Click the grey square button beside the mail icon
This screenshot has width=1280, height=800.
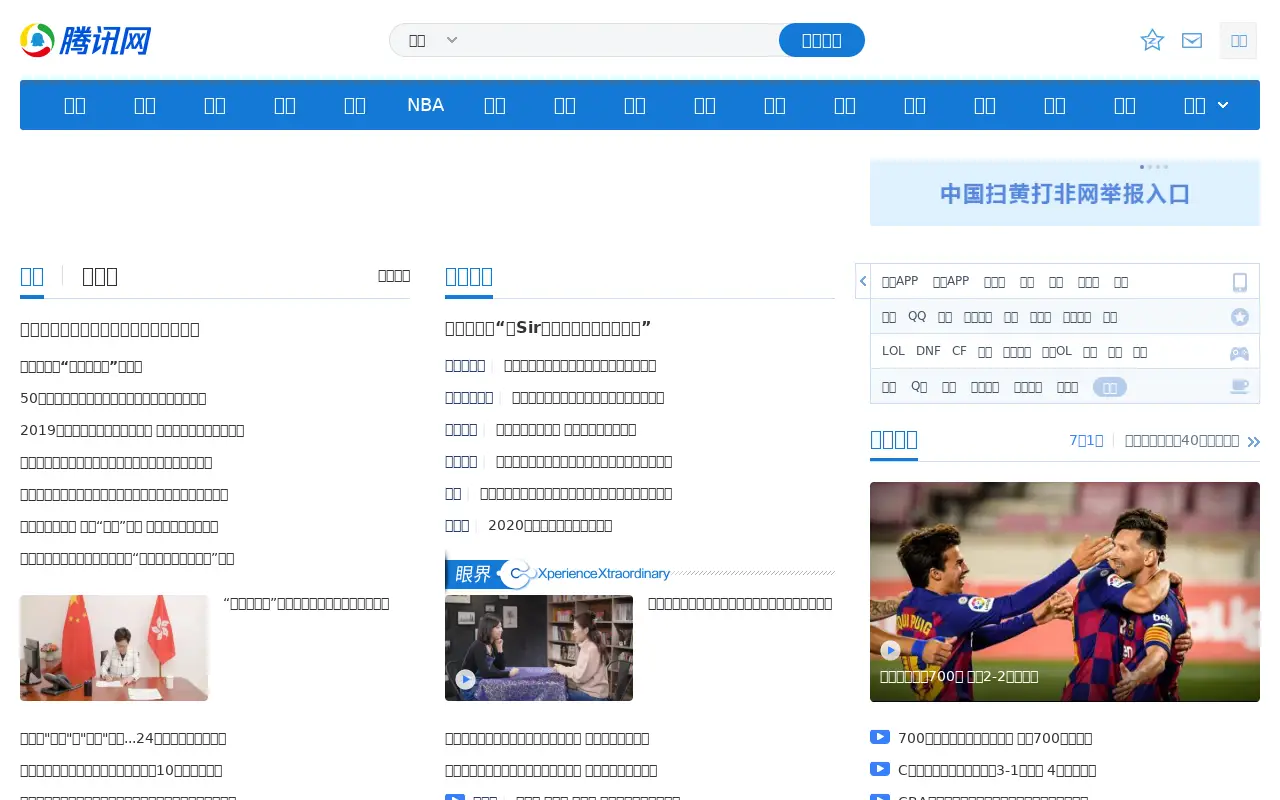[1238, 41]
